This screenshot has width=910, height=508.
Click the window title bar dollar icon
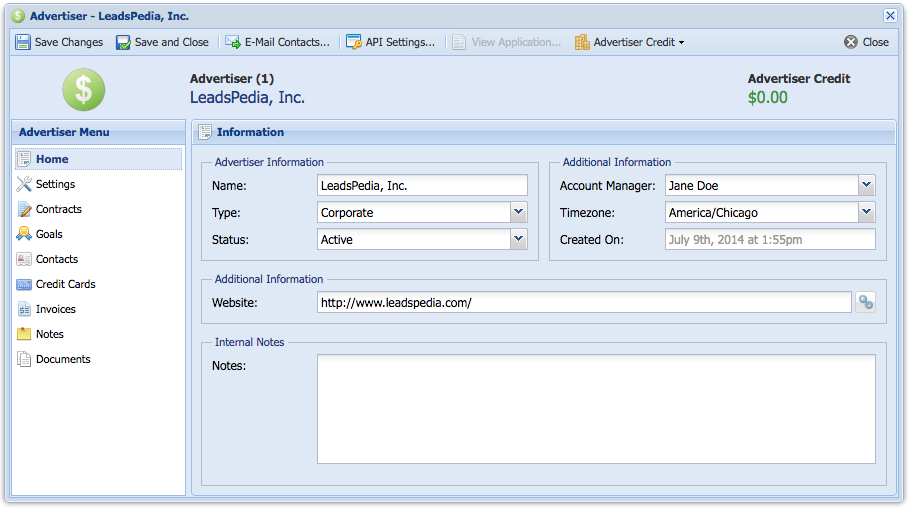click(x=18, y=16)
